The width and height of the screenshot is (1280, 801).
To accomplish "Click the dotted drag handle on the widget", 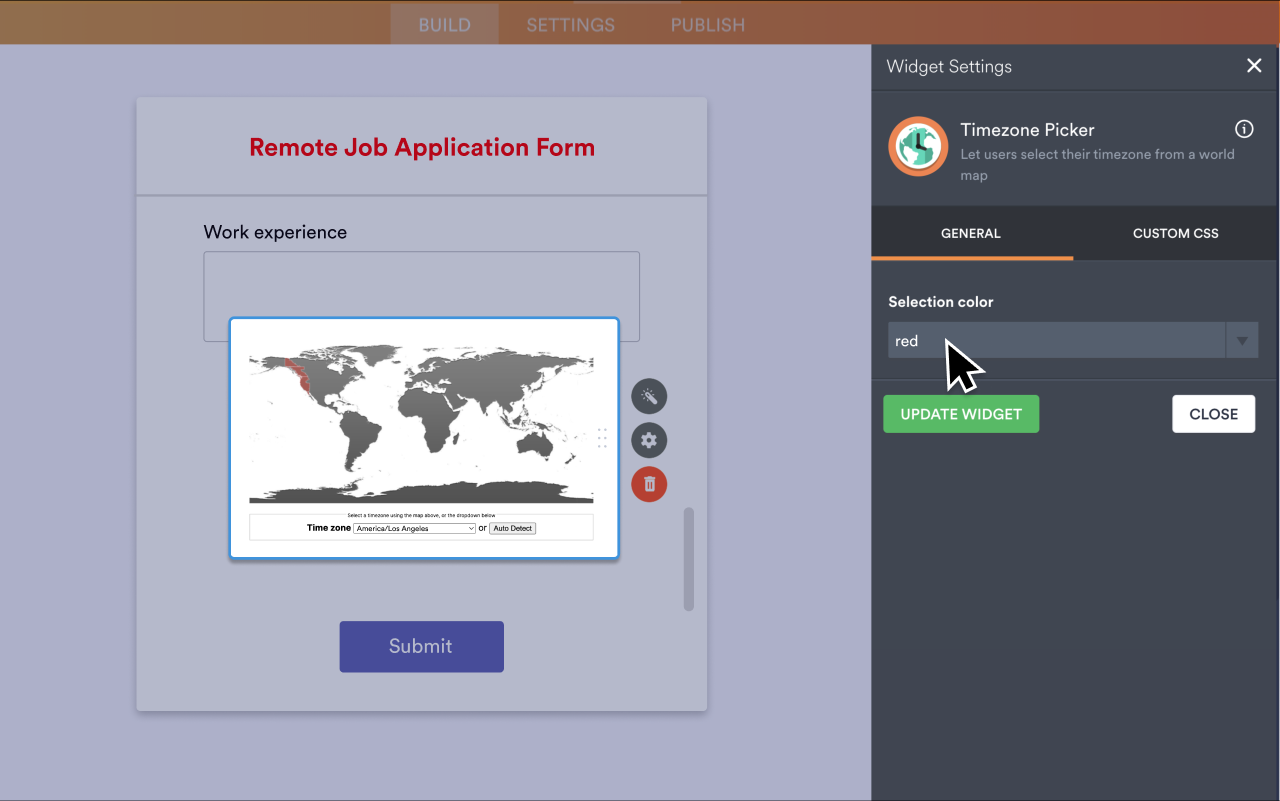I will point(602,438).
